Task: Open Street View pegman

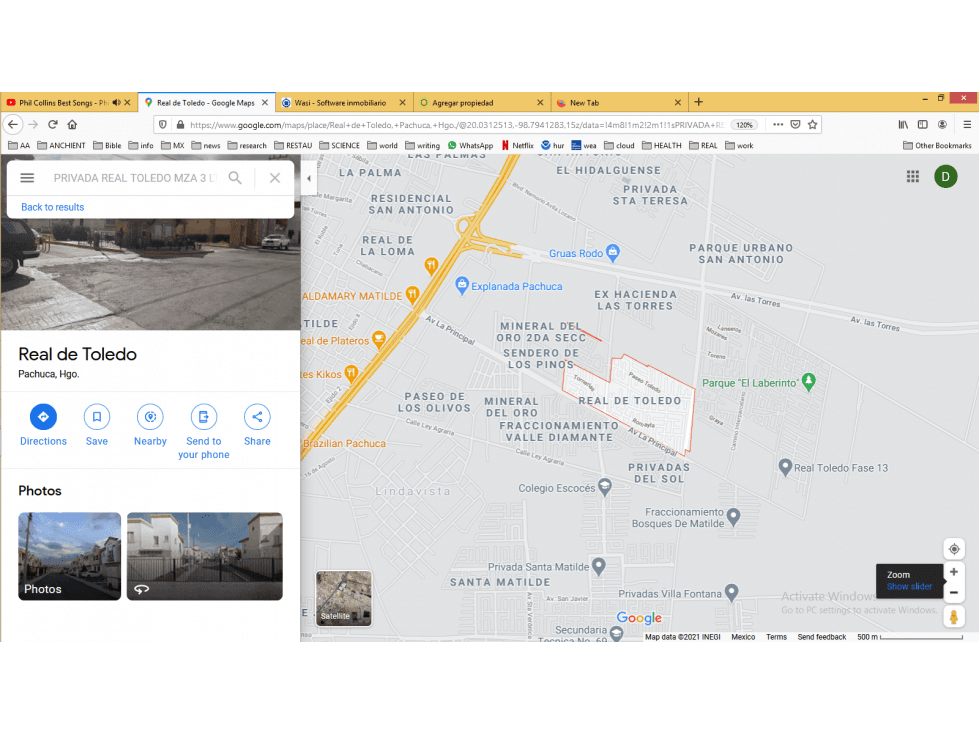Action: pyautogui.click(x=954, y=617)
